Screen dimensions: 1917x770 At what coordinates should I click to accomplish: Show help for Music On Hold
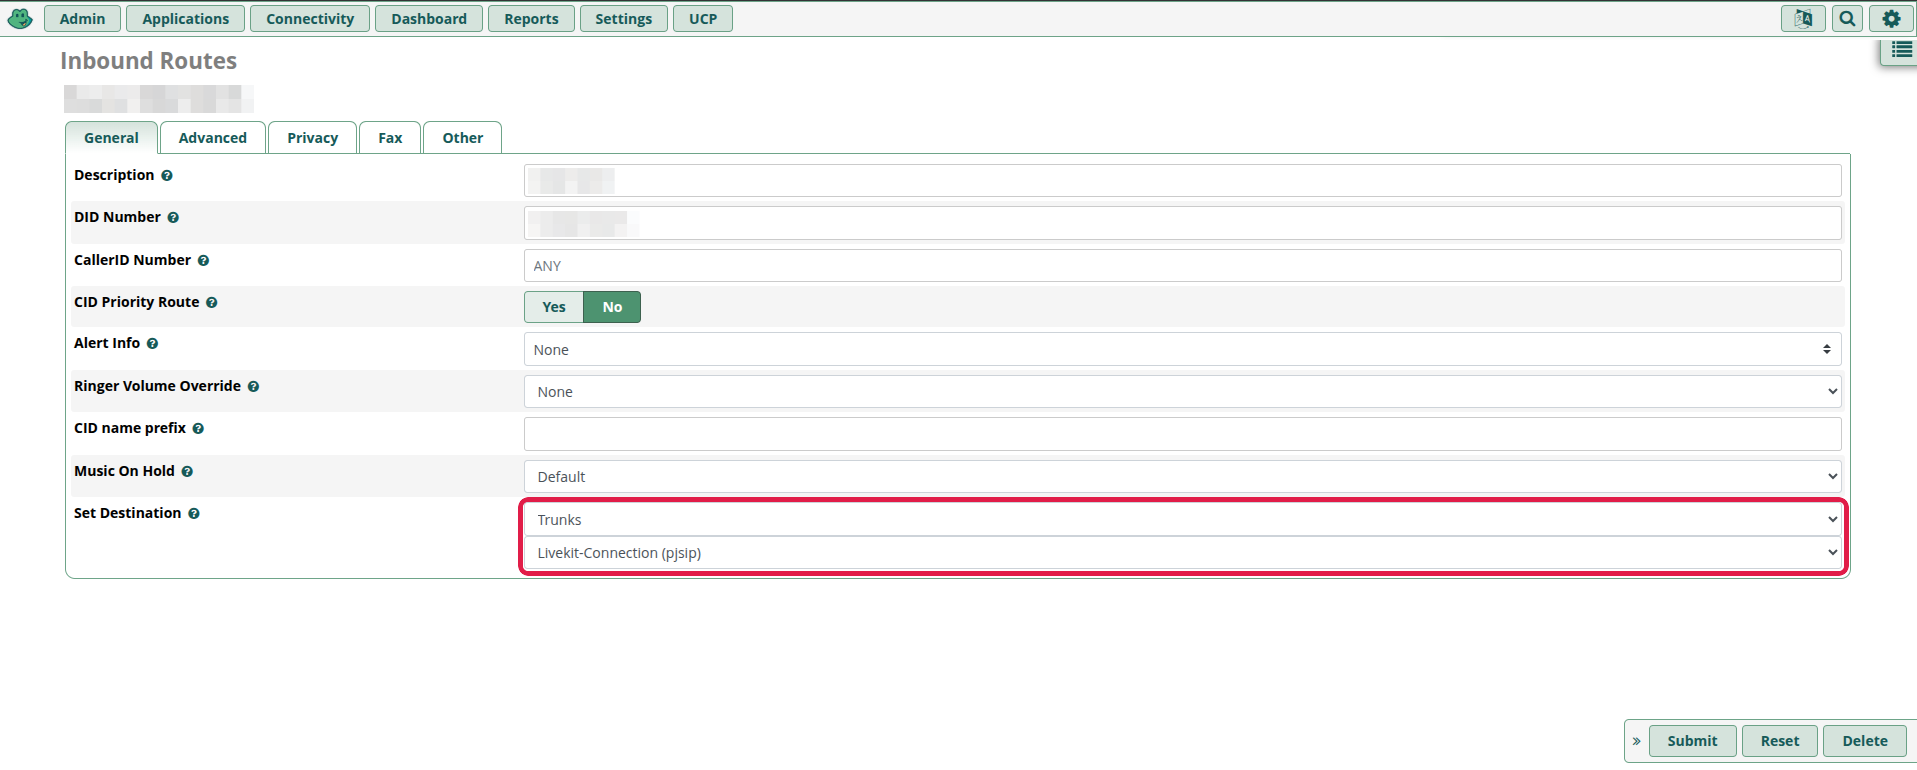pos(187,472)
